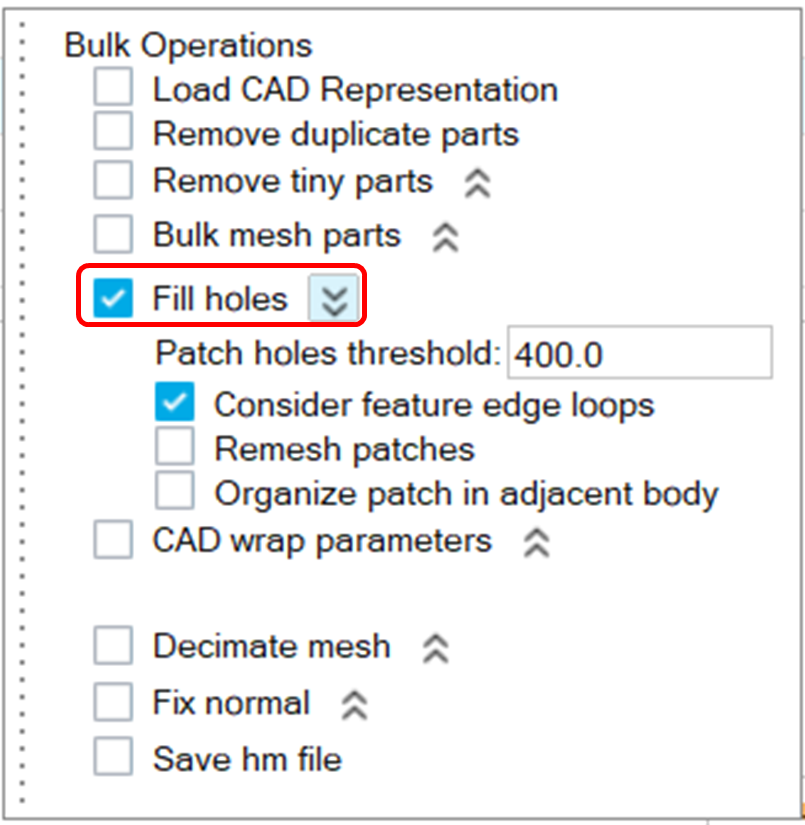Toggle Remove tiny parts checkbox

tap(113, 181)
